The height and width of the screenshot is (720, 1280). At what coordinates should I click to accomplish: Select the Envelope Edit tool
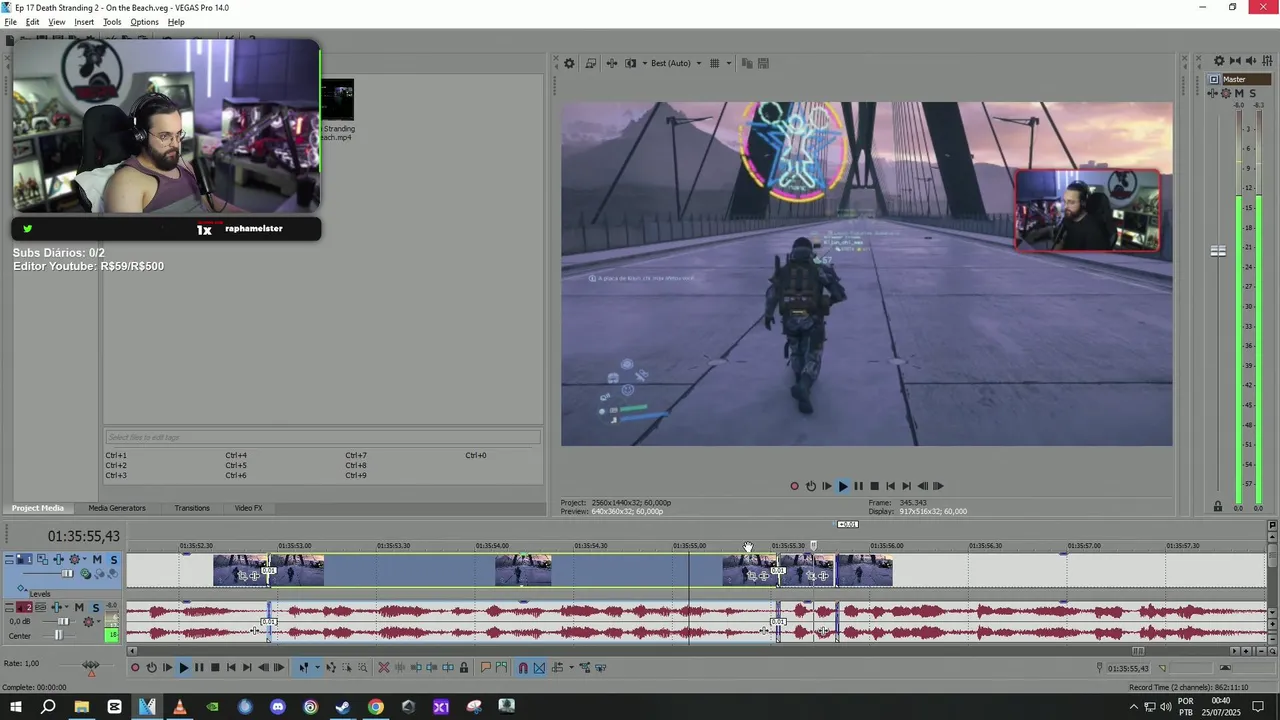point(331,667)
